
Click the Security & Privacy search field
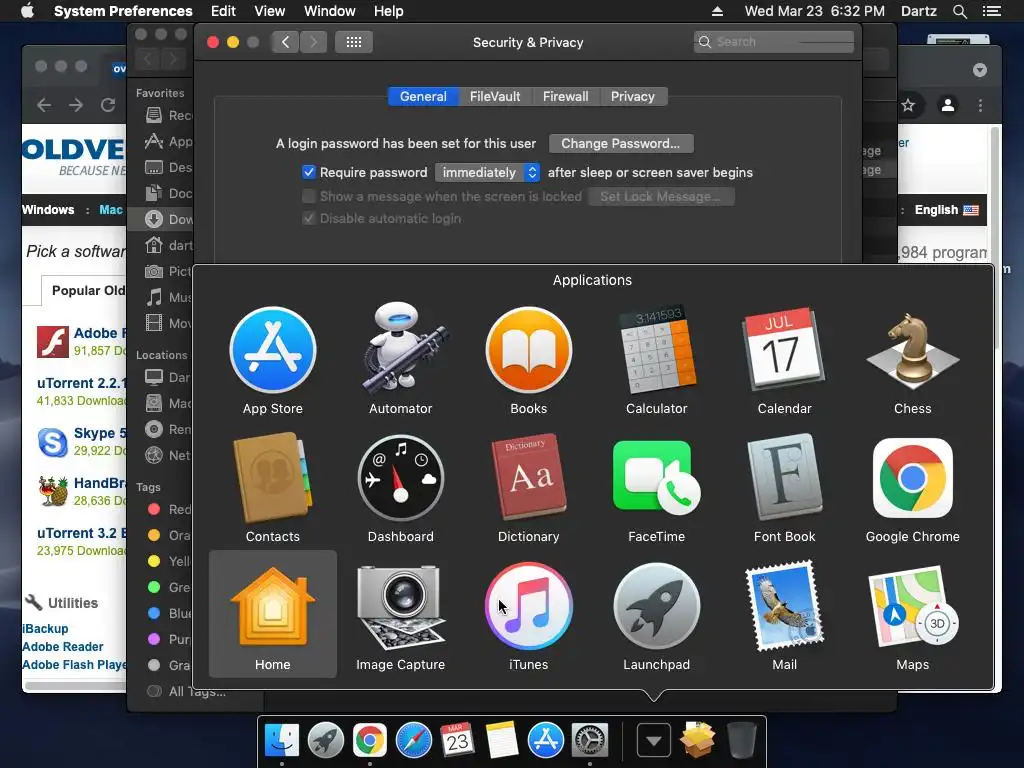pyautogui.click(x=774, y=42)
